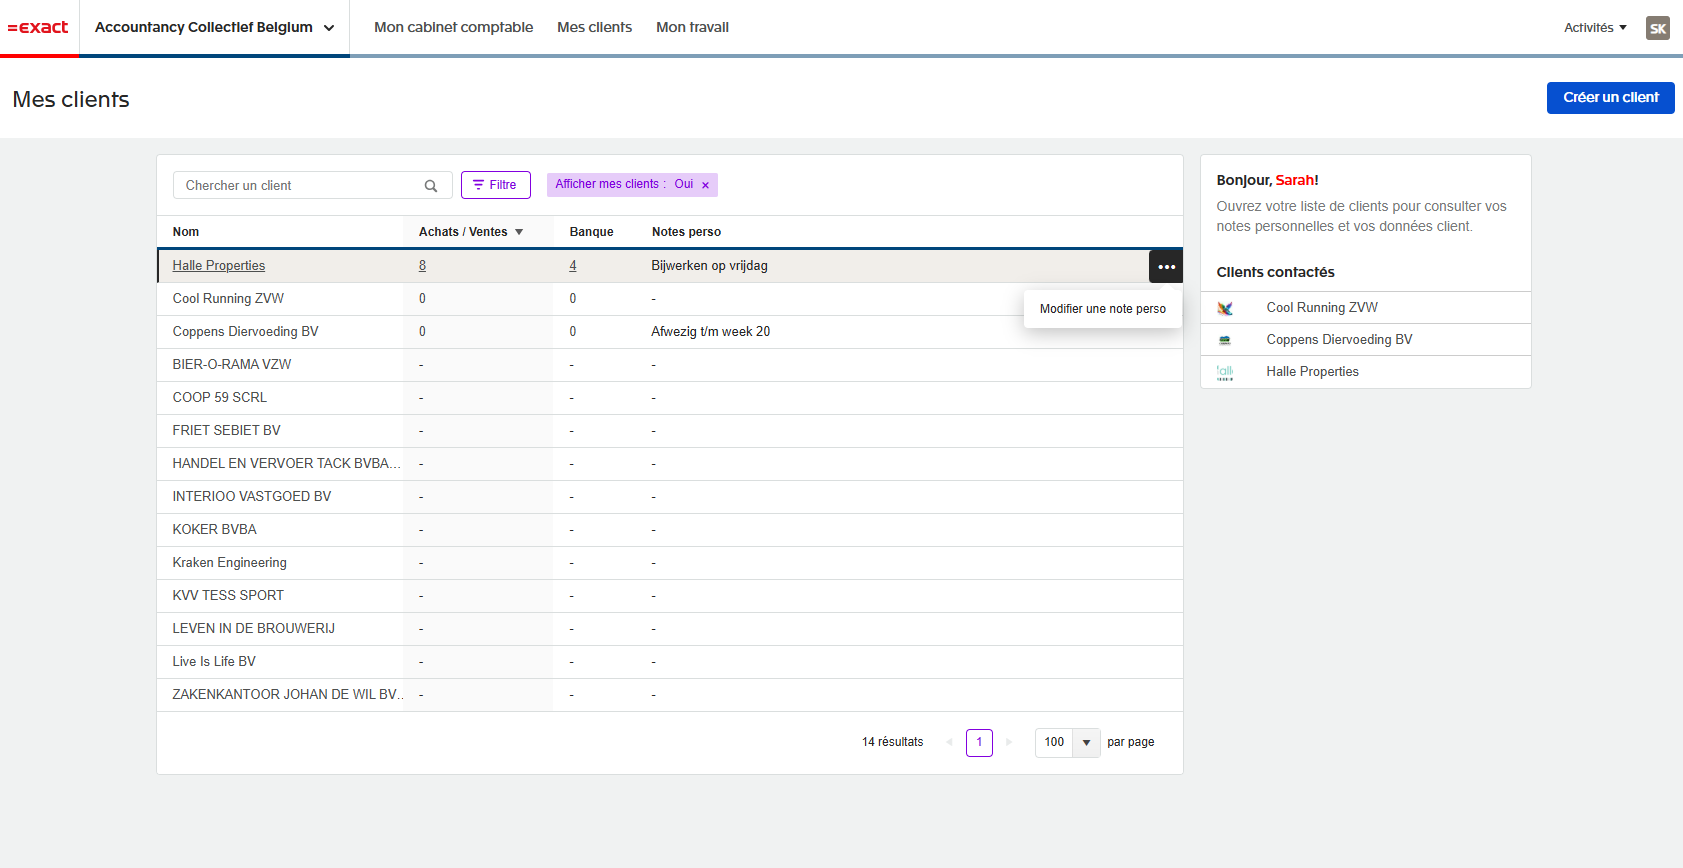This screenshot has width=1683, height=868.
Task: Select HANDEL EN VERVOER TACK BVBA row
Action: pos(669,464)
